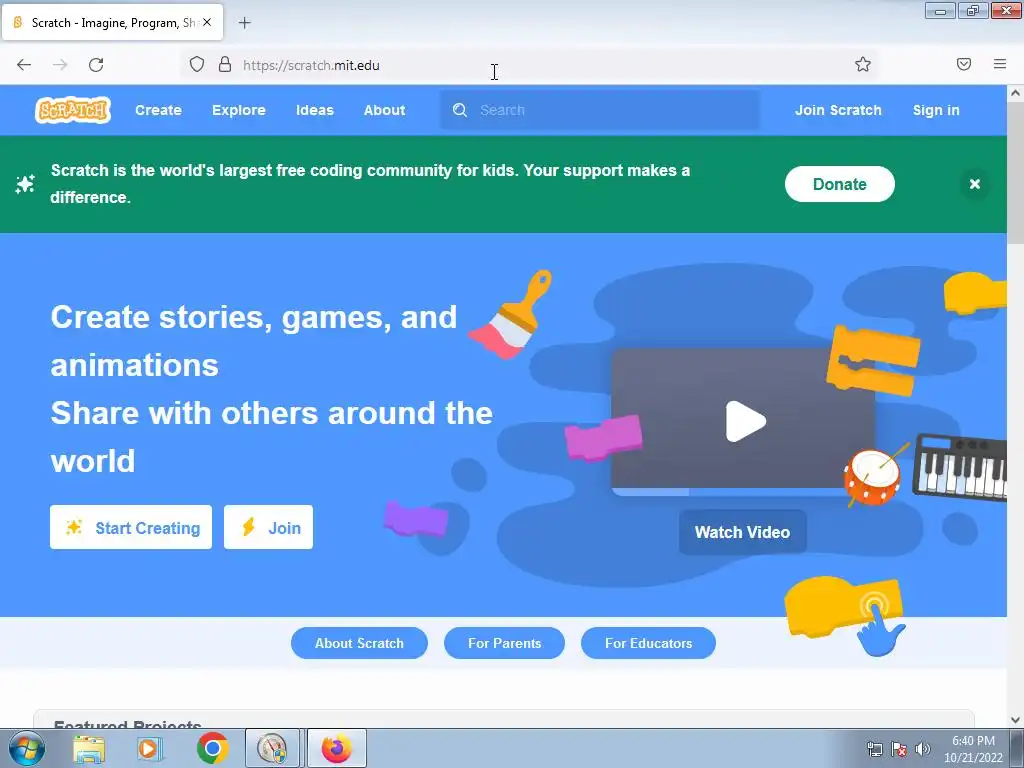The height and width of the screenshot is (768, 1024).
Task: Open the Explore page
Action: (238, 110)
